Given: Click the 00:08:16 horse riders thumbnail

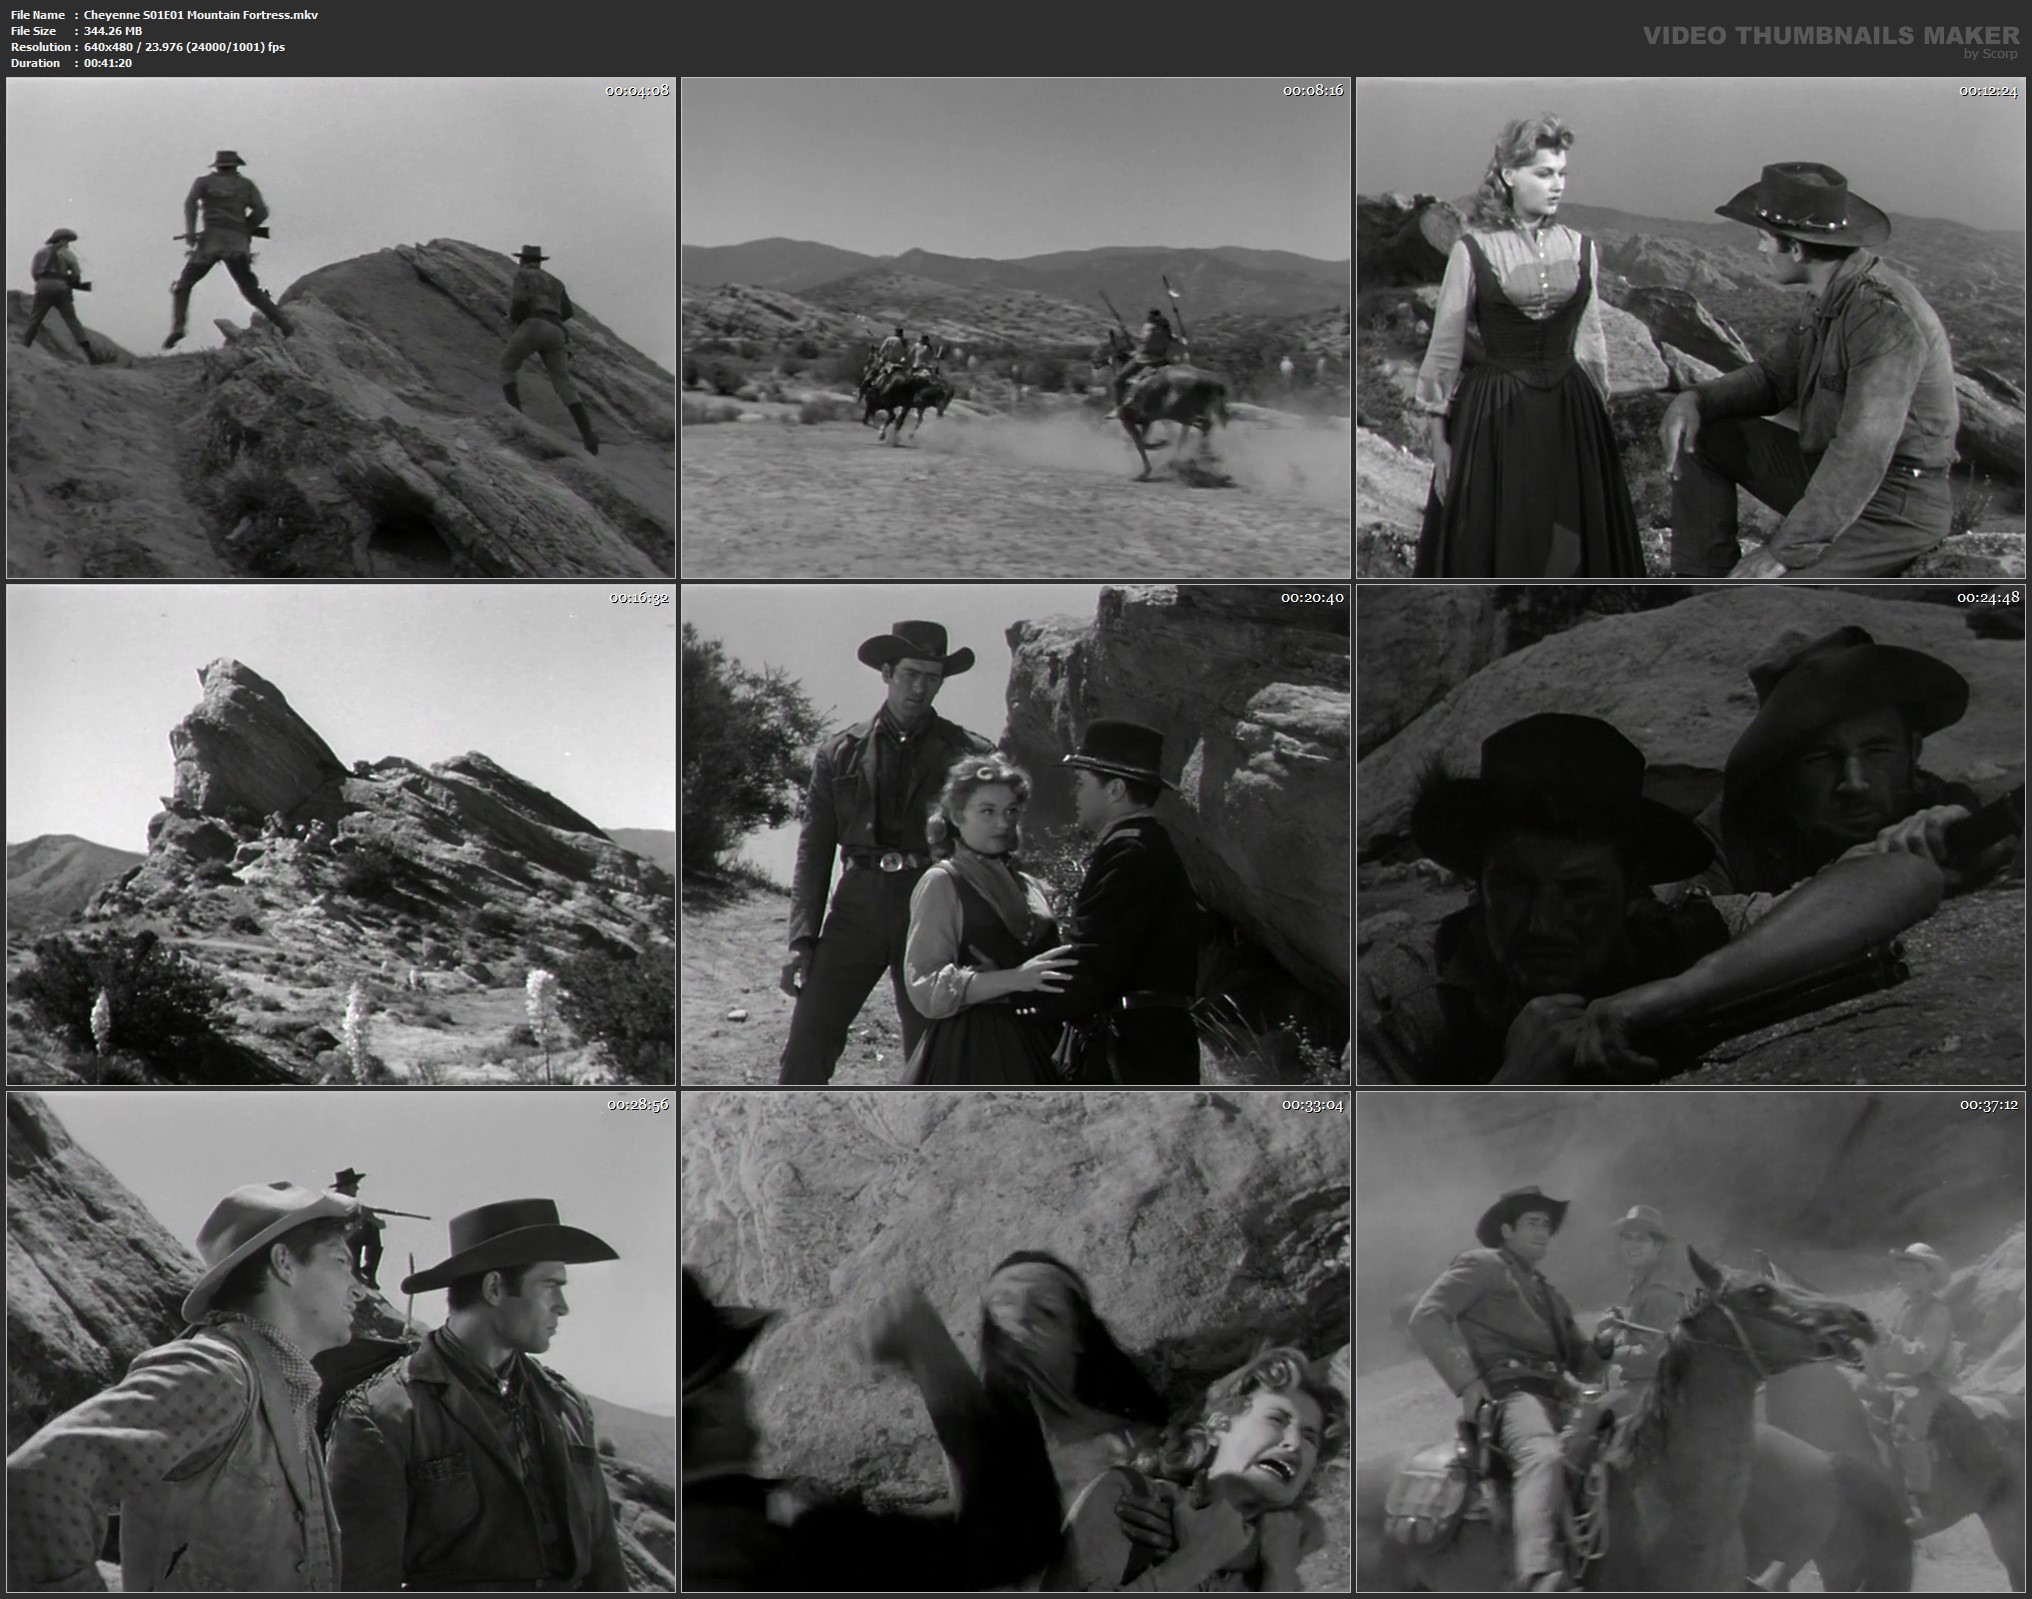Looking at the screenshot, I should click(1015, 328).
